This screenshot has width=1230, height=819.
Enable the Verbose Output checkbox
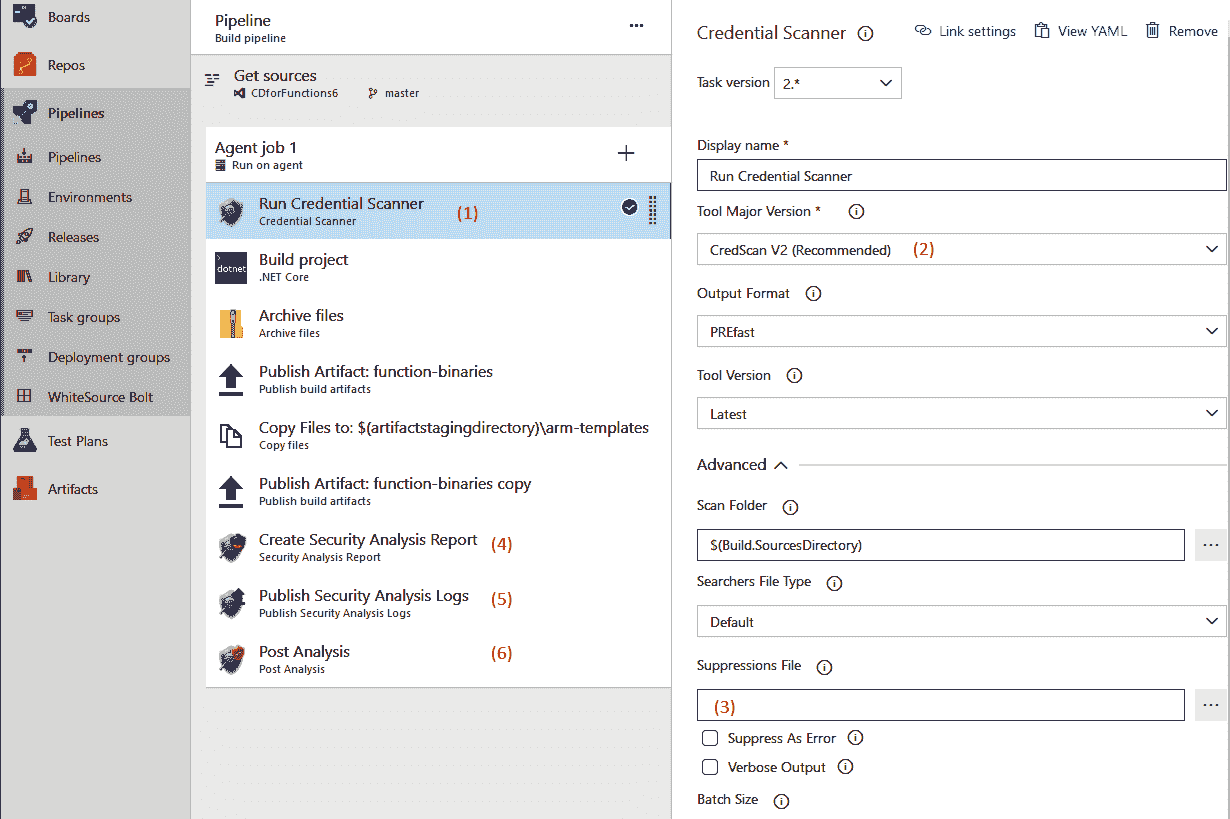tap(710, 767)
